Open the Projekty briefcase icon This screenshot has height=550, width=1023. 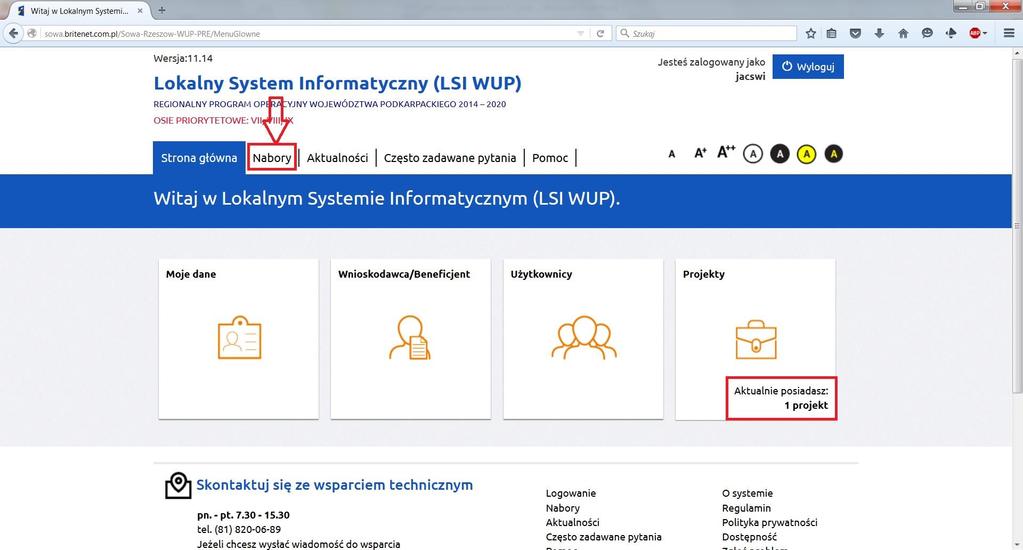pyautogui.click(x=756, y=339)
